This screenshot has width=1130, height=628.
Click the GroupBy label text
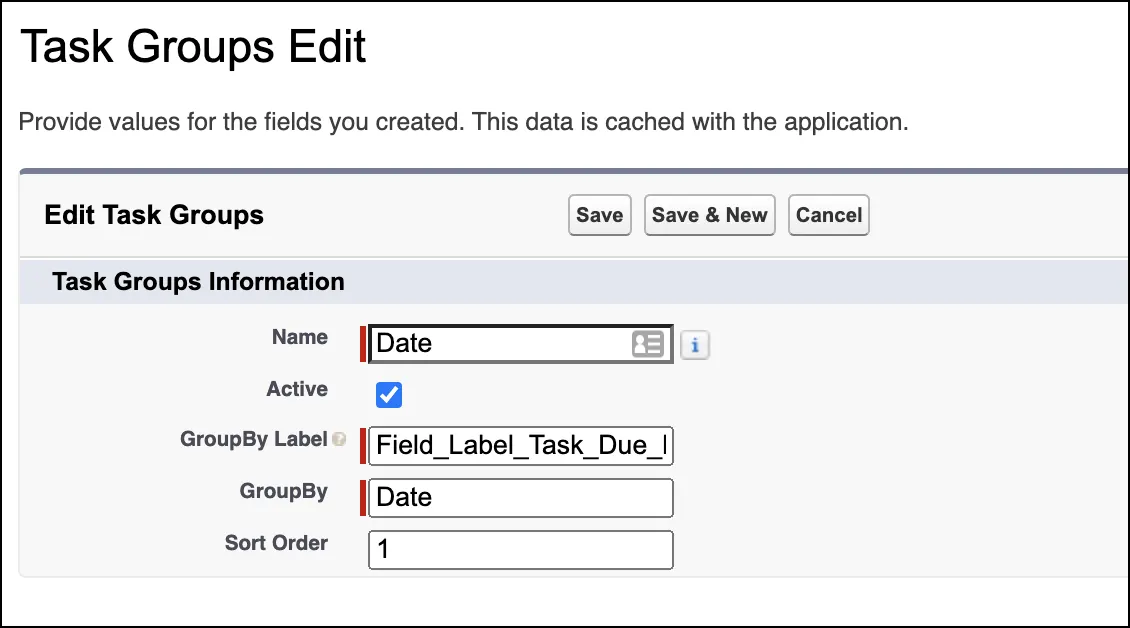(283, 491)
